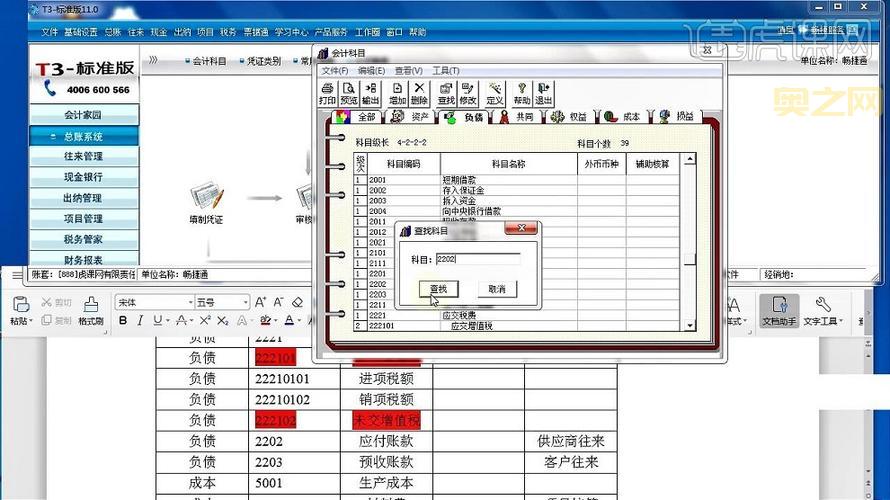Open the 五号 font size dropdown

(x=245, y=302)
